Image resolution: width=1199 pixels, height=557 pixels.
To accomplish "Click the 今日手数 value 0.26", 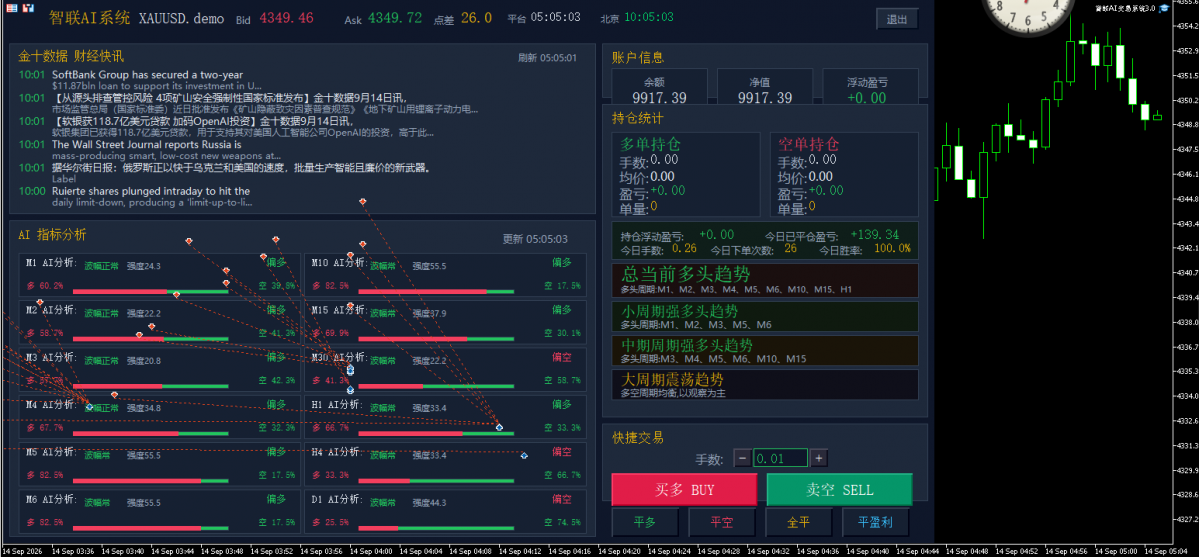I will tap(684, 249).
